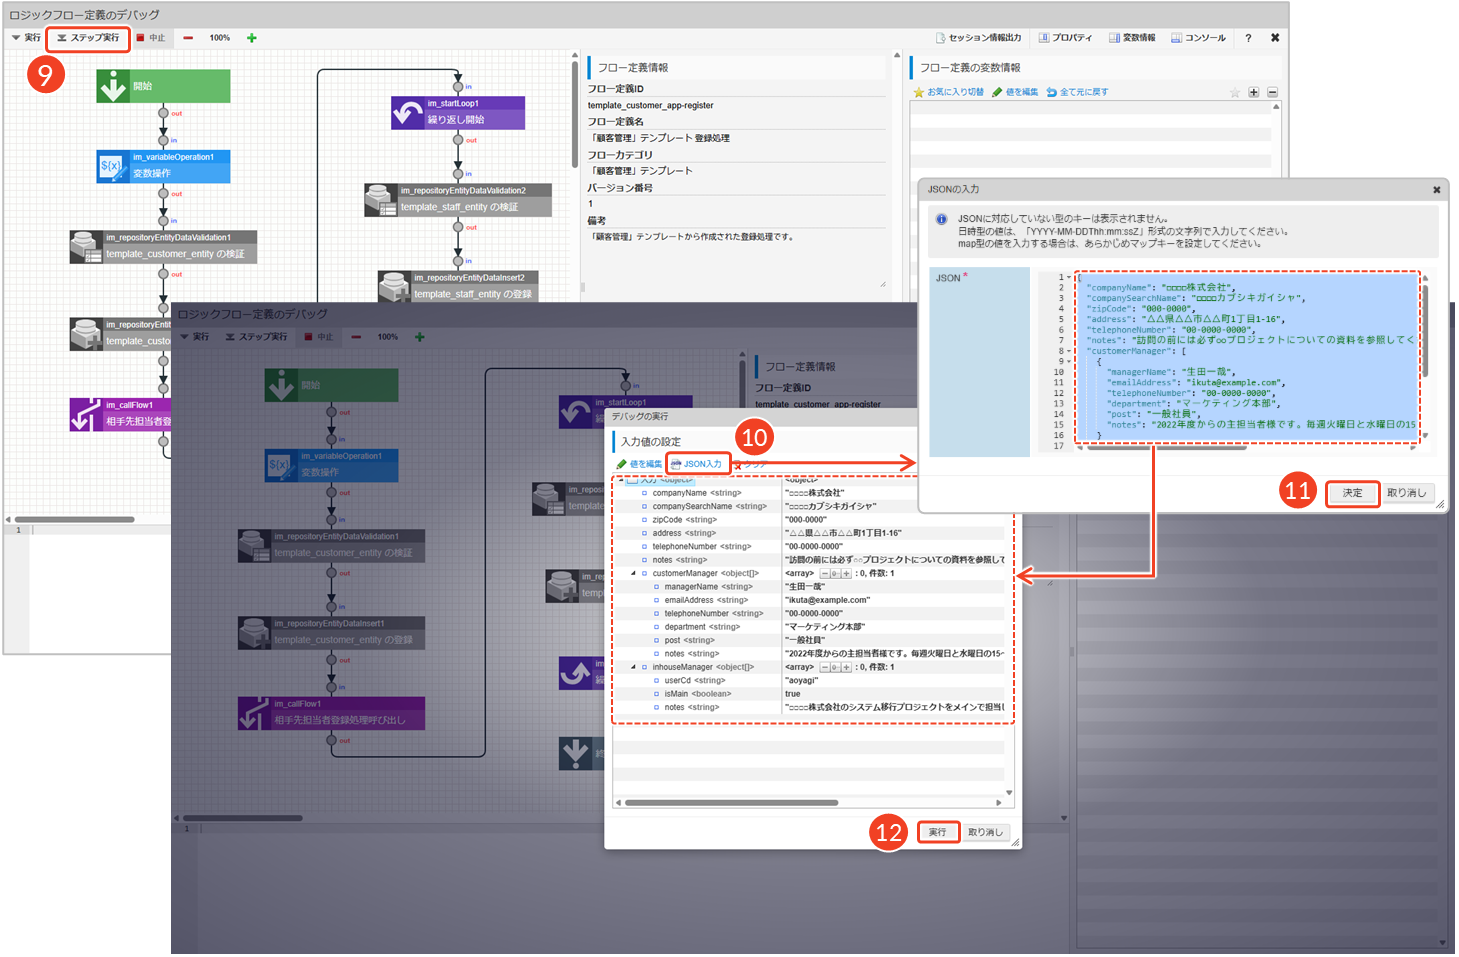Click the red zoom-out minus icon
The image size is (1459, 957).
188,38
